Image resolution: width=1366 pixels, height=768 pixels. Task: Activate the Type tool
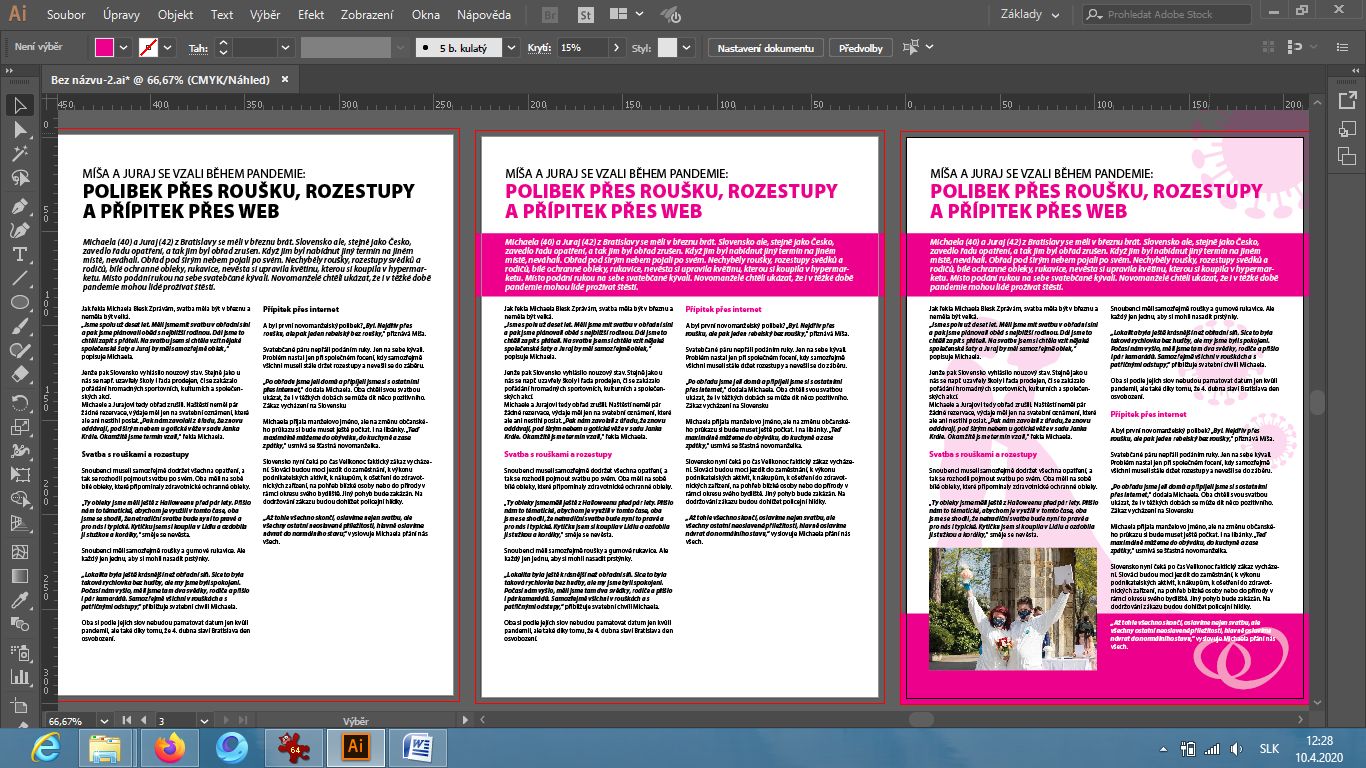(19, 254)
